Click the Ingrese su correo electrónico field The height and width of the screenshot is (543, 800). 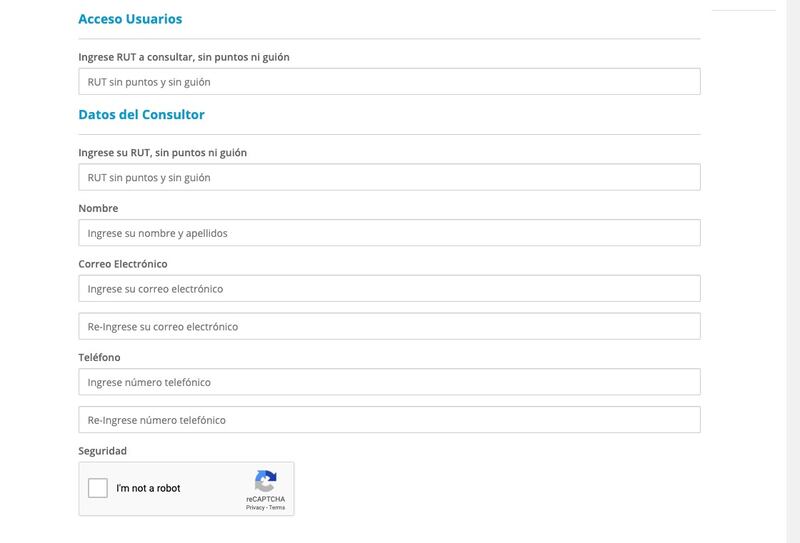pyautogui.click(x=389, y=288)
